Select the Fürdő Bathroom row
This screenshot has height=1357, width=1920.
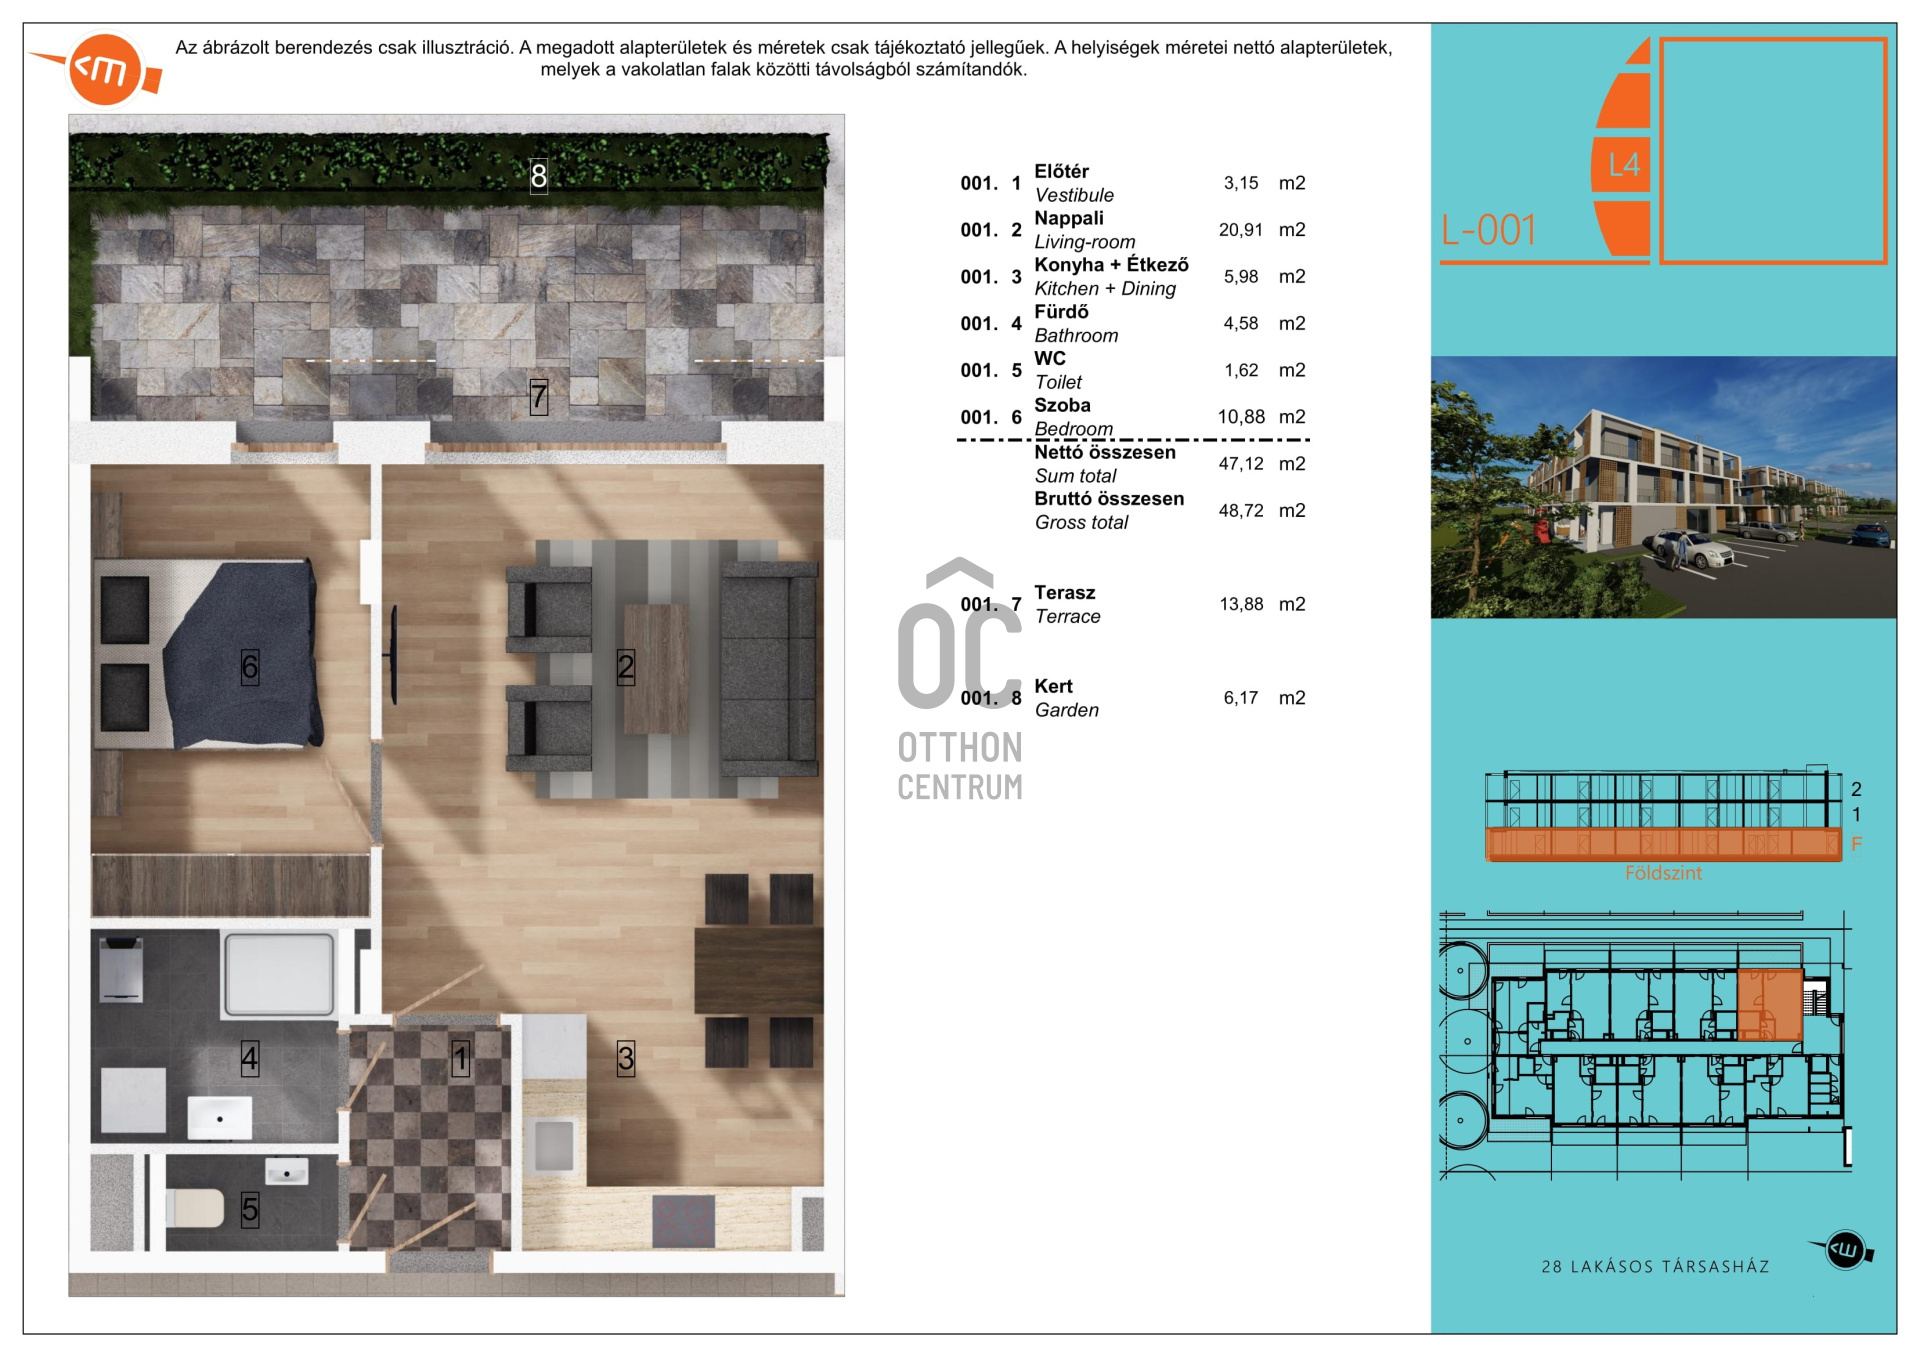[1068, 323]
